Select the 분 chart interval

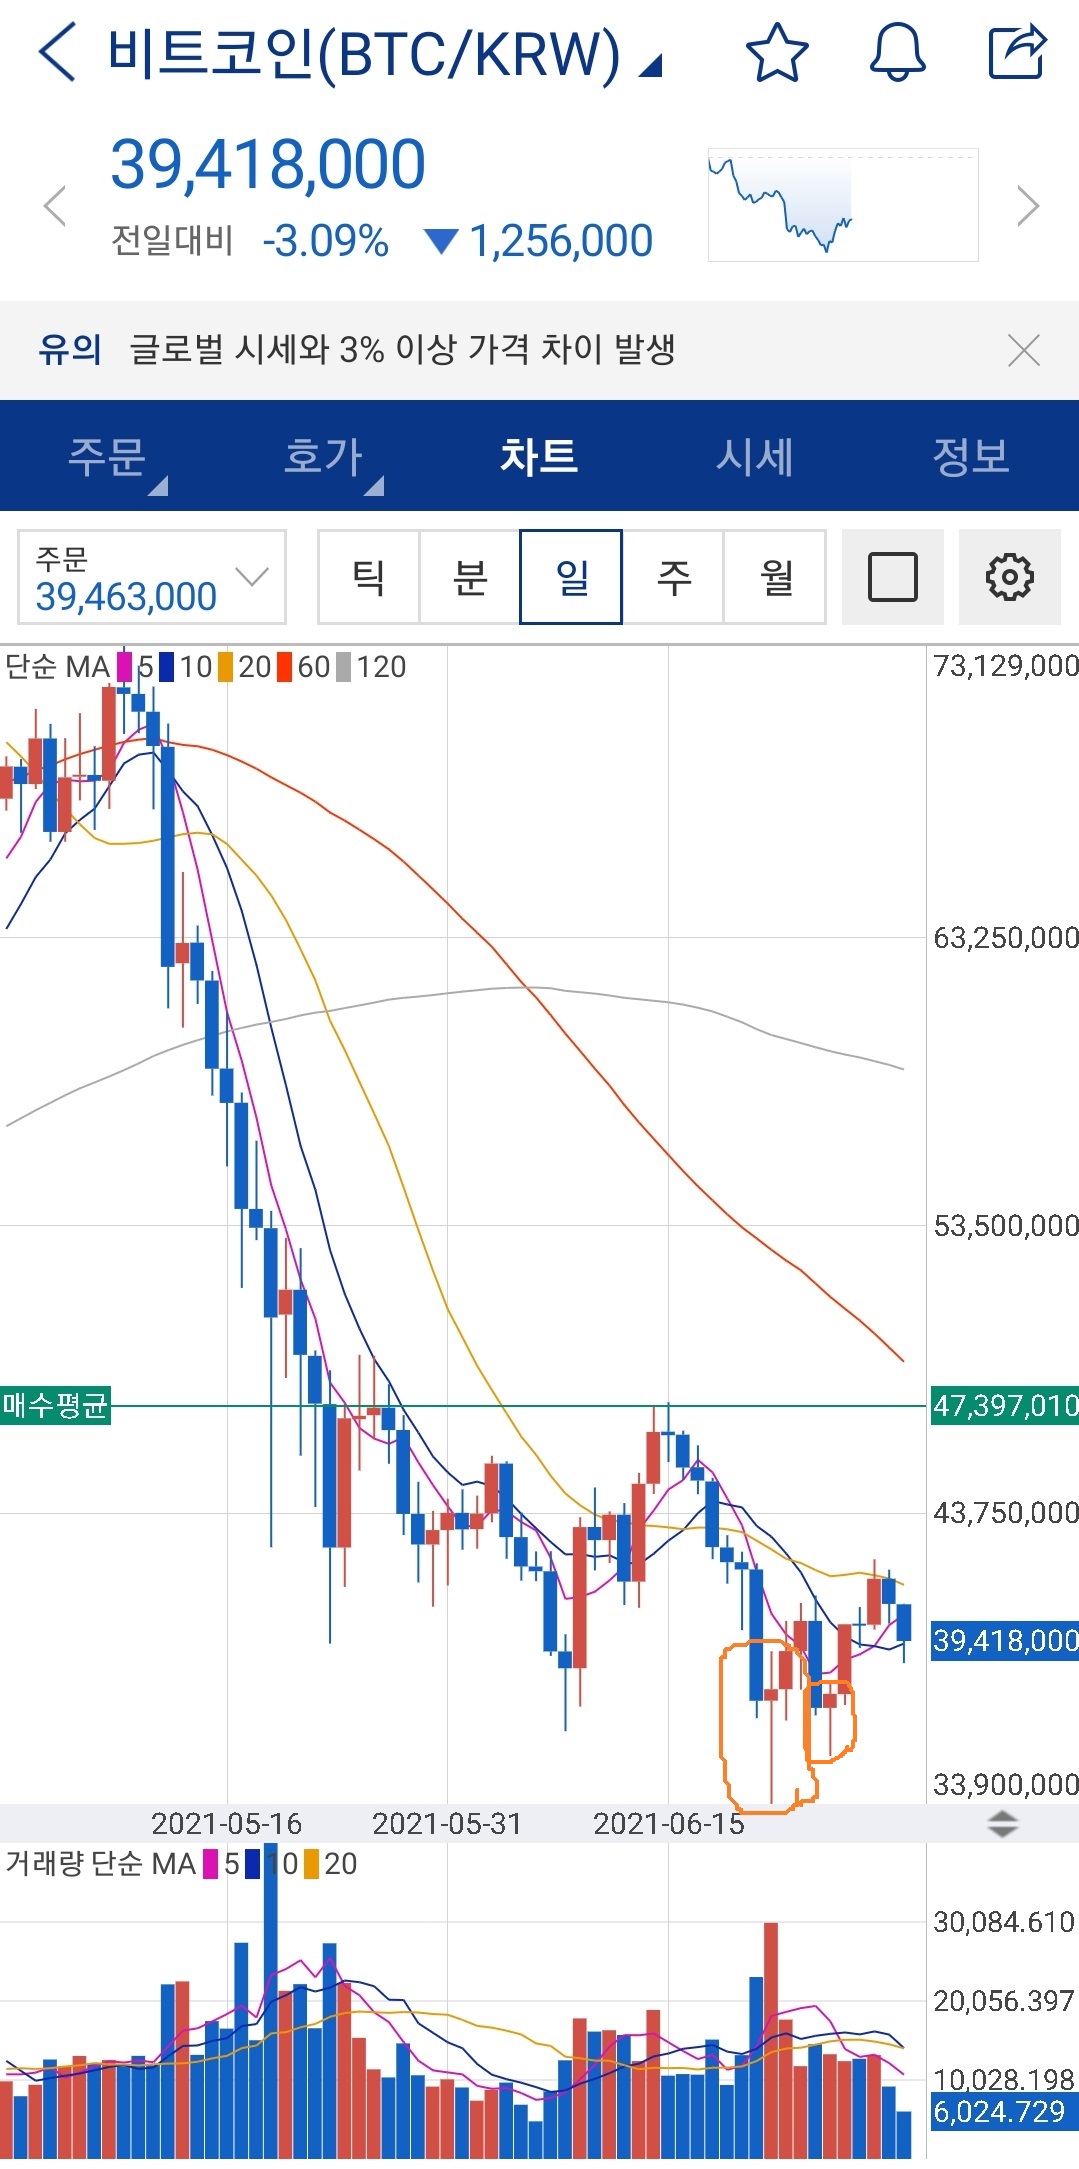click(x=470, y=577)
